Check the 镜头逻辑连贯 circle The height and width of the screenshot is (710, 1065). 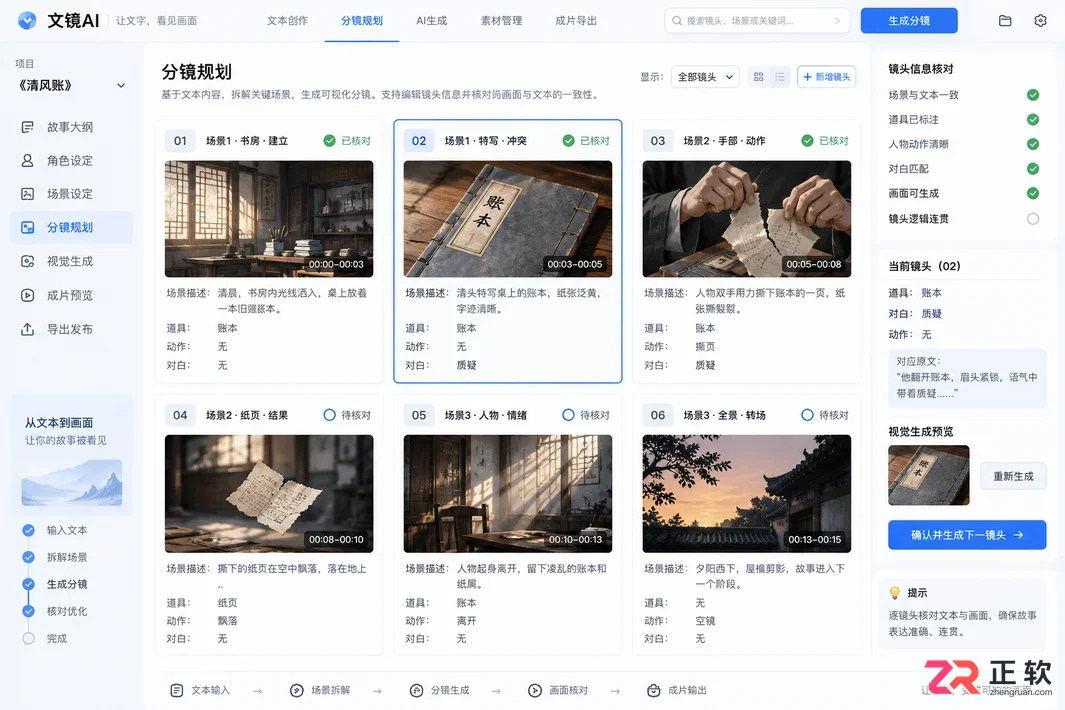(1032, 219)
